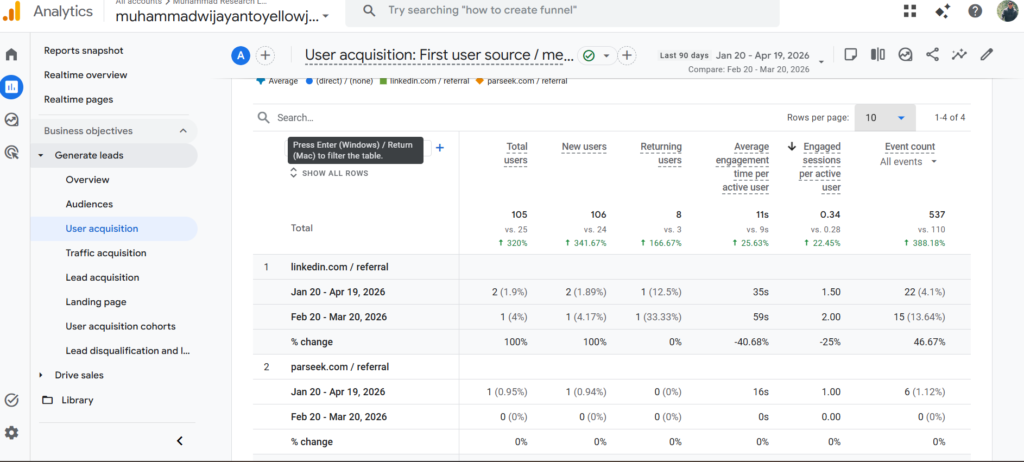
Task: Click the trend sparkline icon
Action: pyautogui.click(x=959, y=54)
